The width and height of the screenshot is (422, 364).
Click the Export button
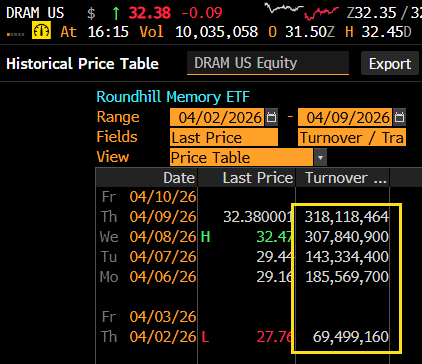click(x=390, y=63)
